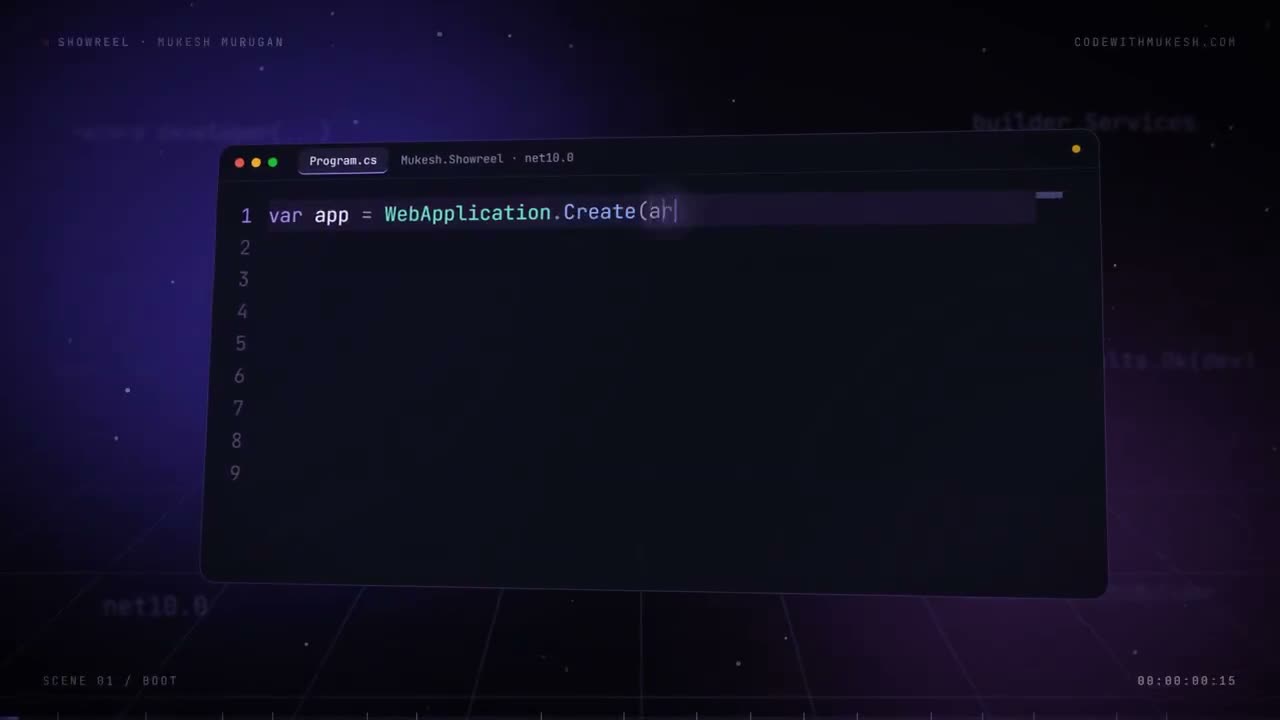This screenshot has width=1280, height=720.
Task: Click line number 5 in the gutter
Action: (x=241, y=344)
